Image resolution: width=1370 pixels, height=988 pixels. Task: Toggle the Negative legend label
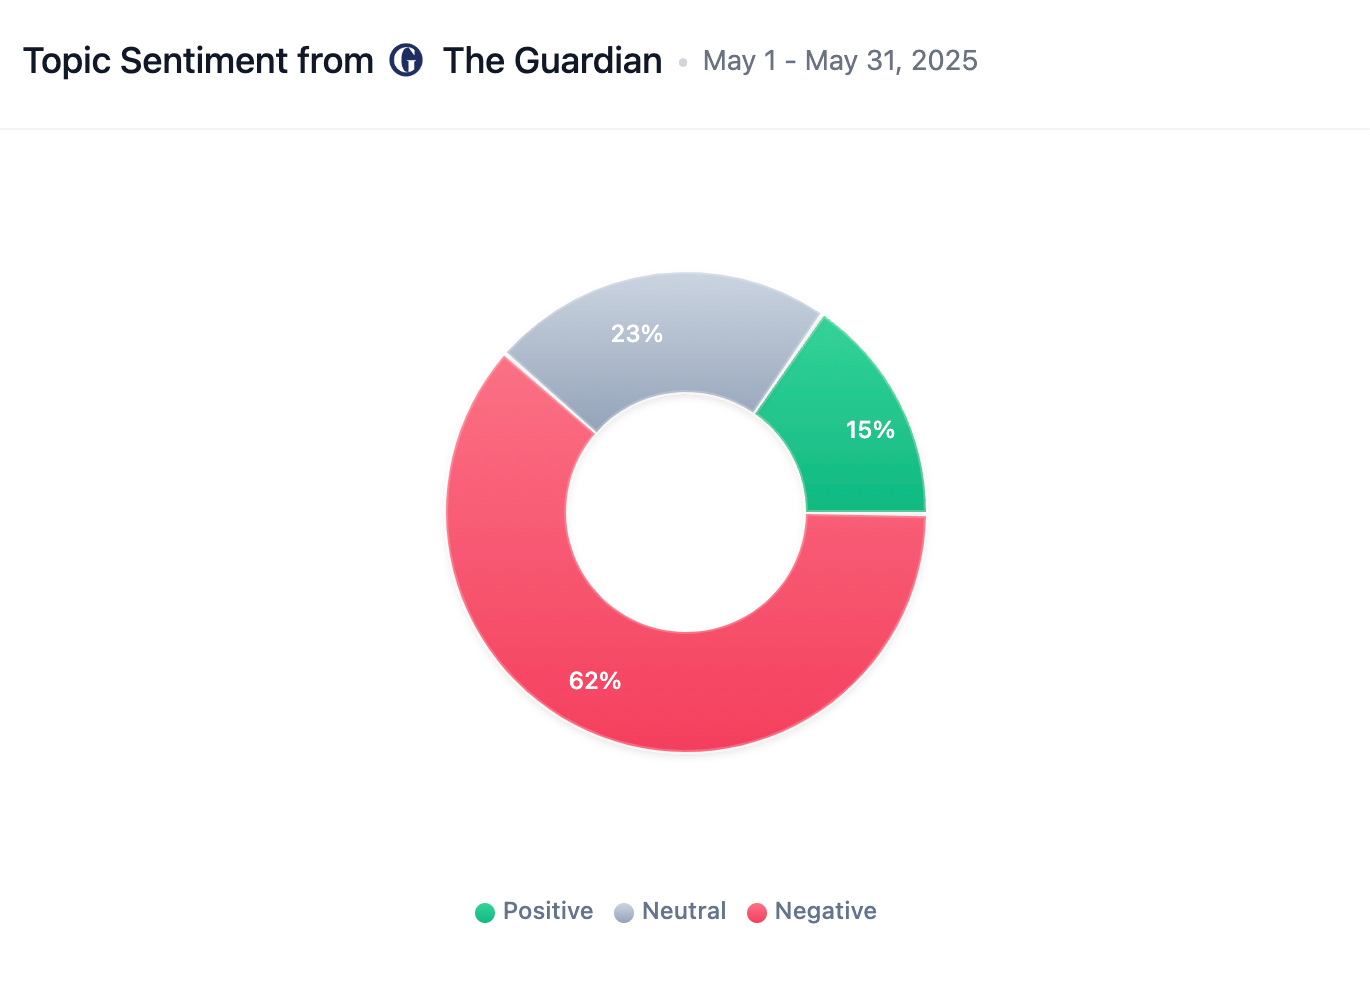coord(825,911)
